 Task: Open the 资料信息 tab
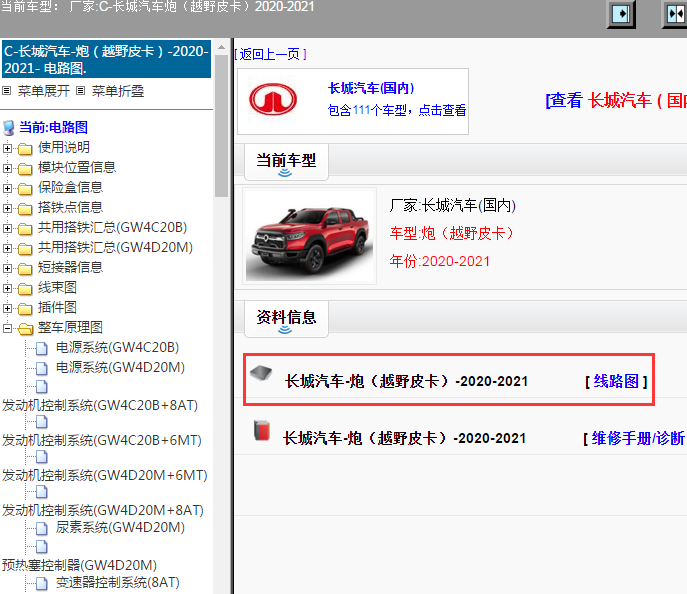286,318
